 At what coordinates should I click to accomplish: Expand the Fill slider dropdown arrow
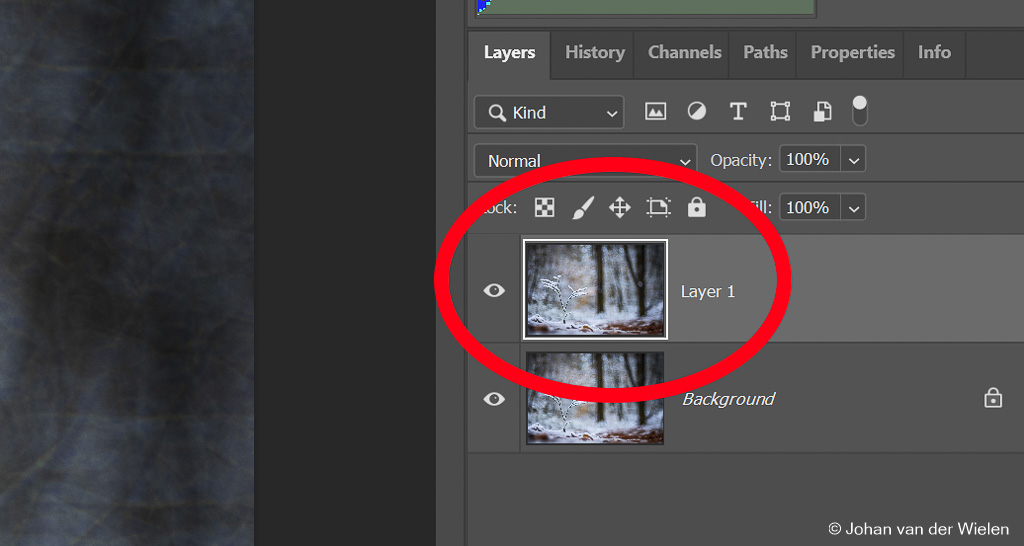pos(853,208)
